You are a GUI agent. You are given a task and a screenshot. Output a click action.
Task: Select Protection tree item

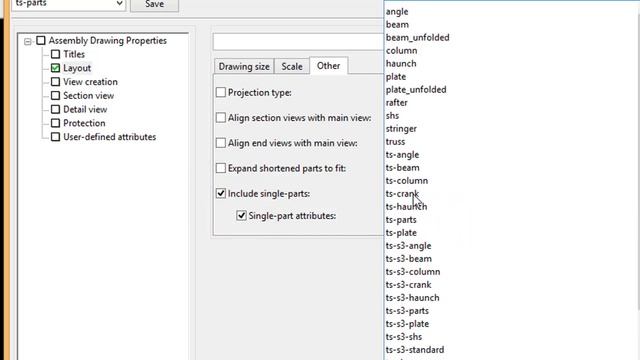84,123
